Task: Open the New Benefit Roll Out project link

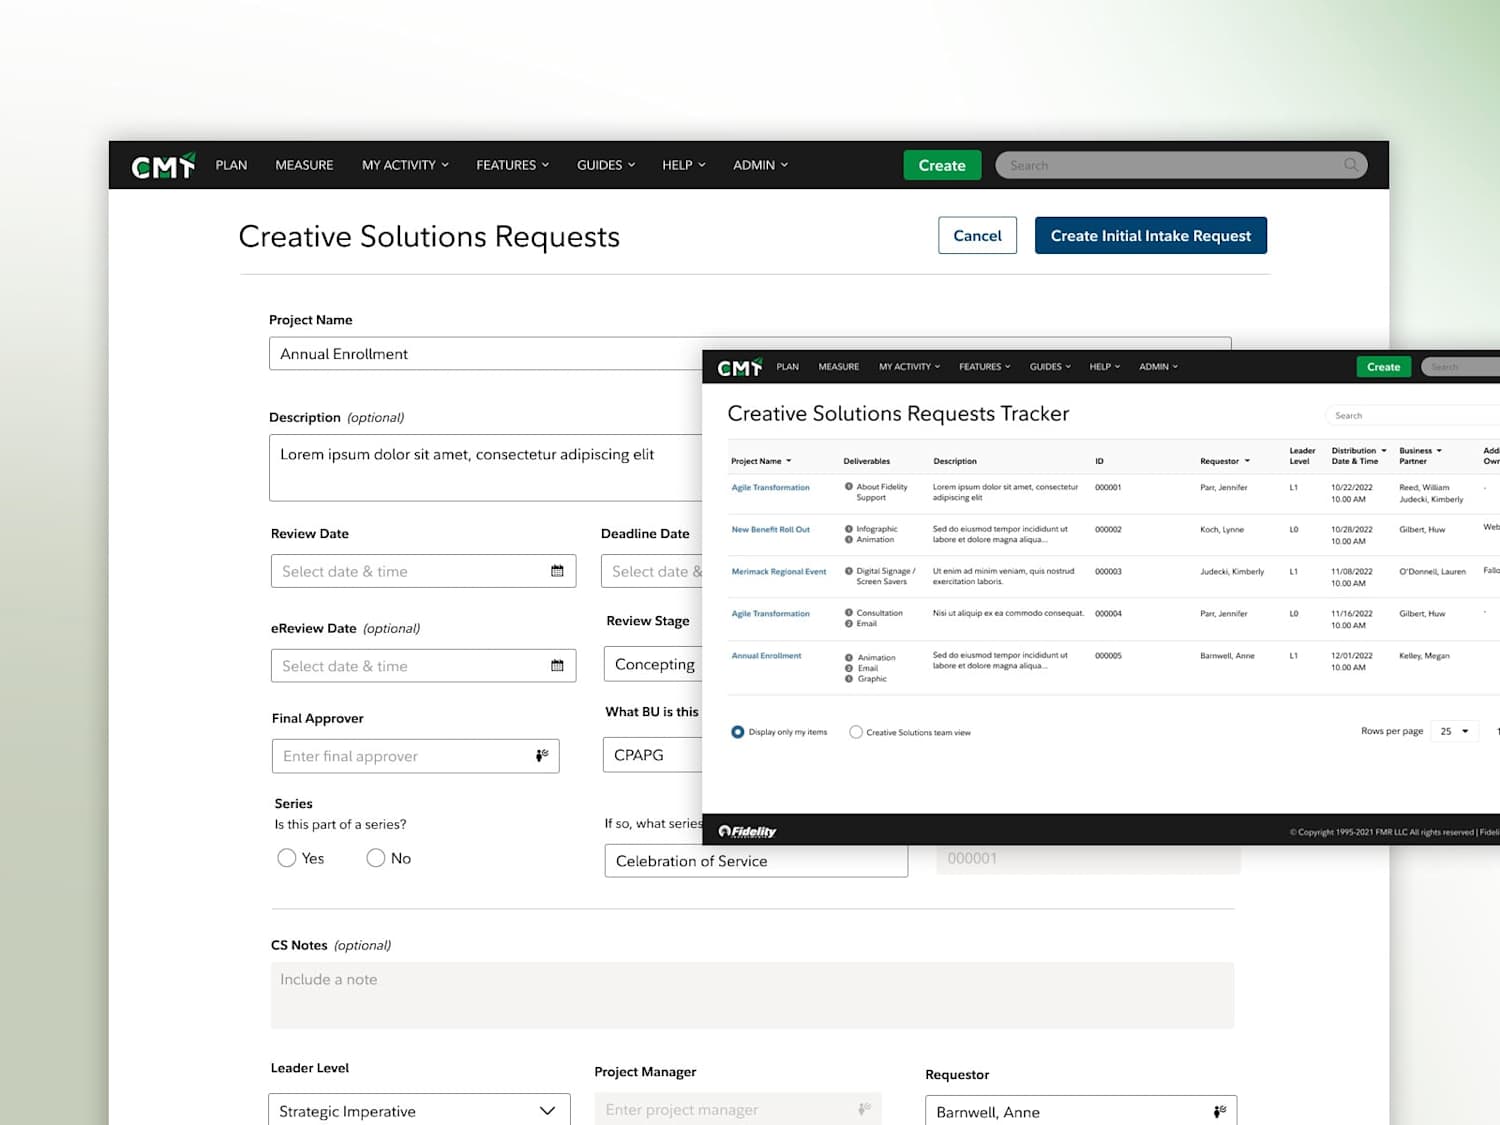Action: 770,529
